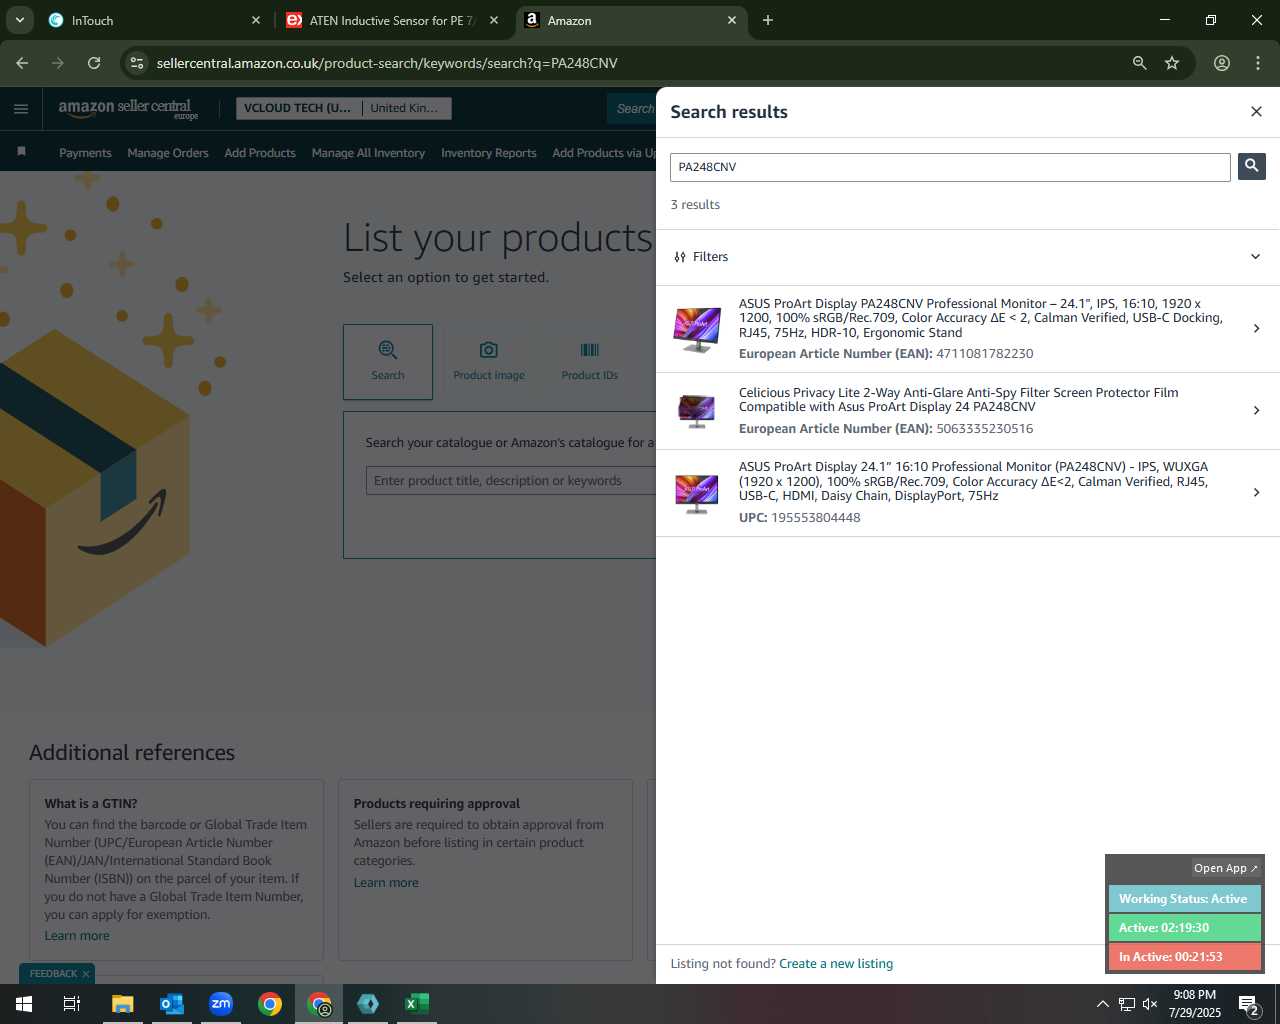
Task: Click the browser address bar URL
Action: point(387,63)
